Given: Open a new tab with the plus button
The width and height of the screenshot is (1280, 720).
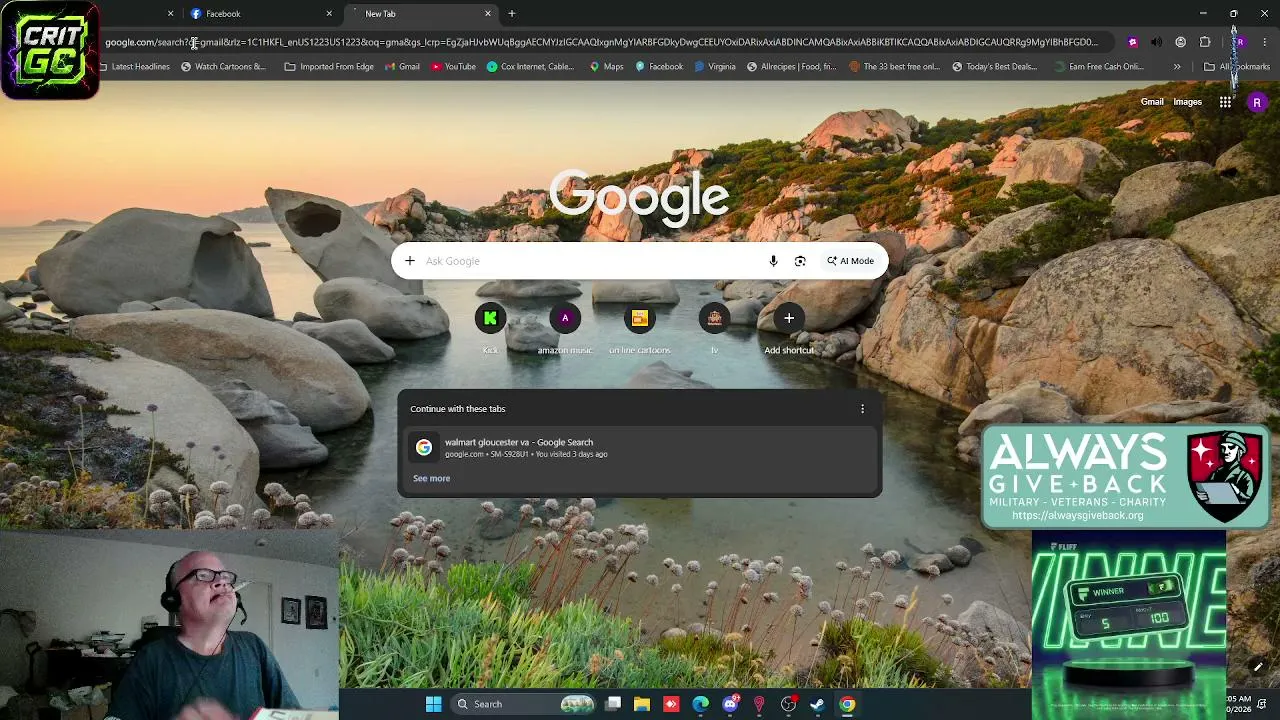Looking at the screenshot, I should 512,14.
